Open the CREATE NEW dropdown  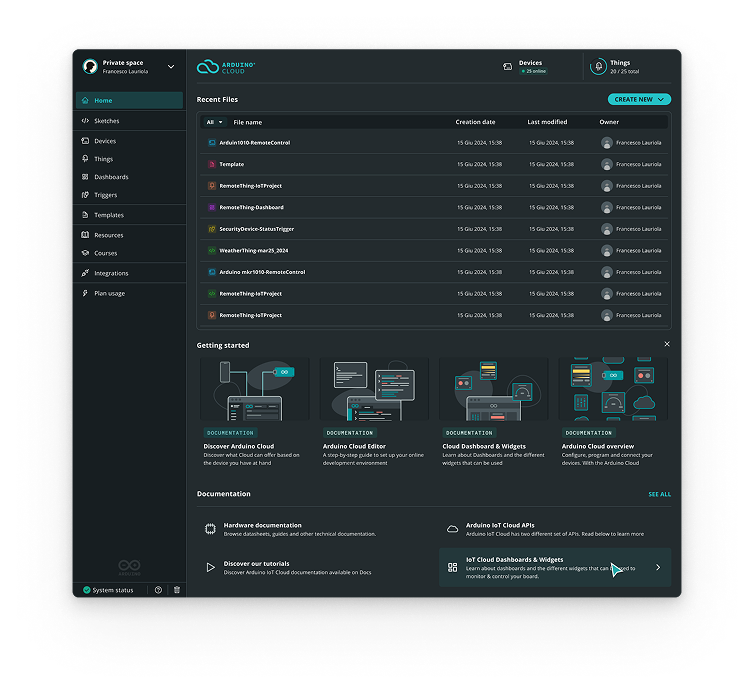click(x=639, y=100)
